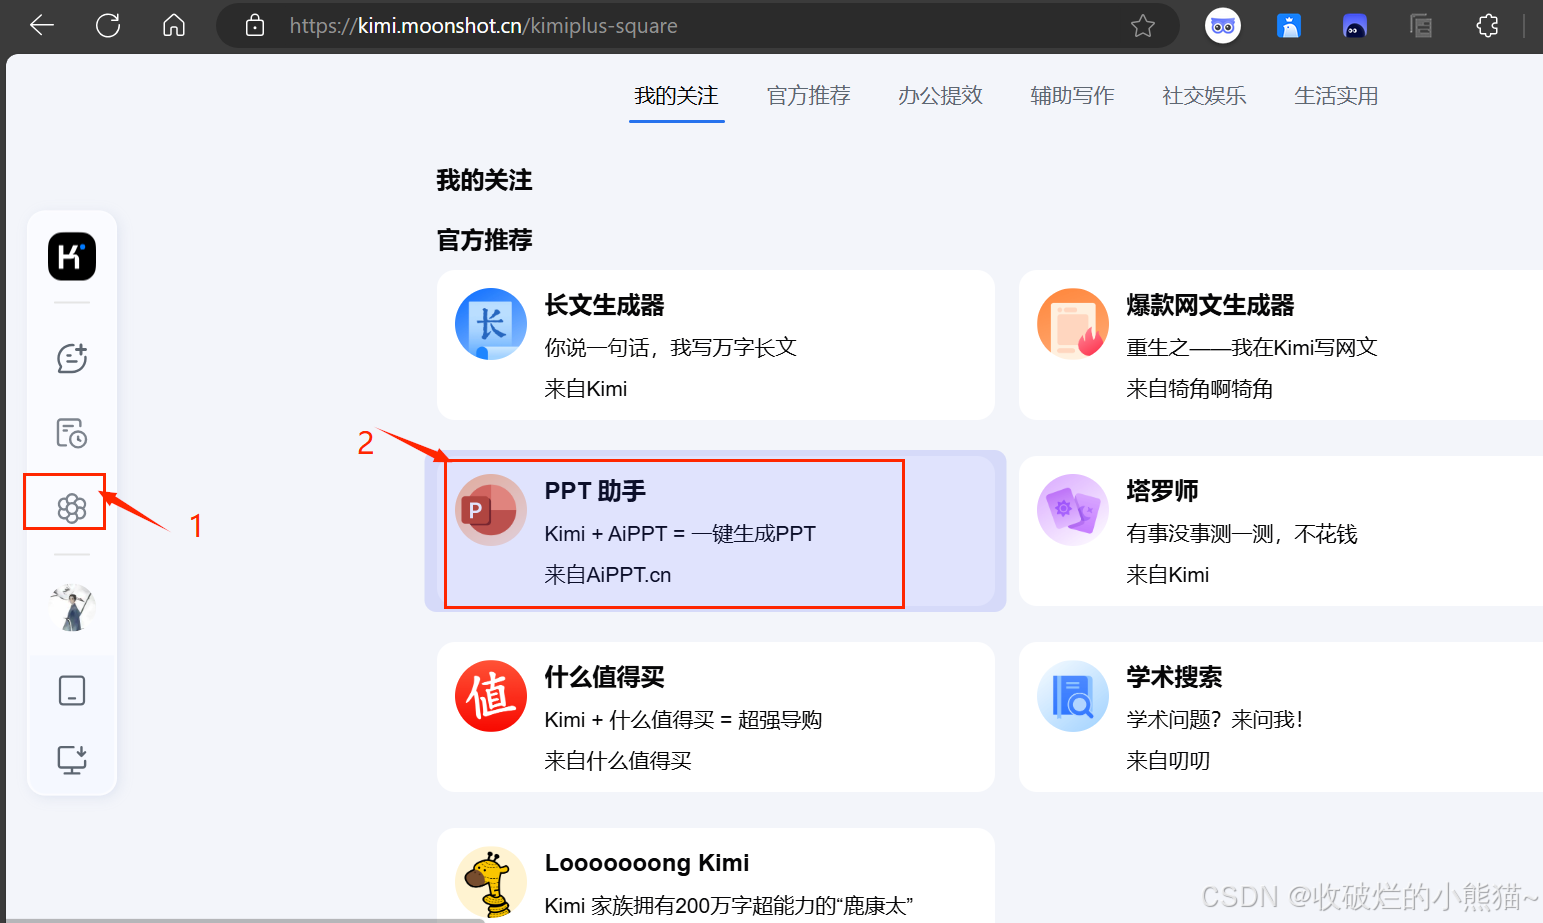The image size is (1543, 923).
Task: Click text 来自AiPPT.cn
Action: click(607, 575)
